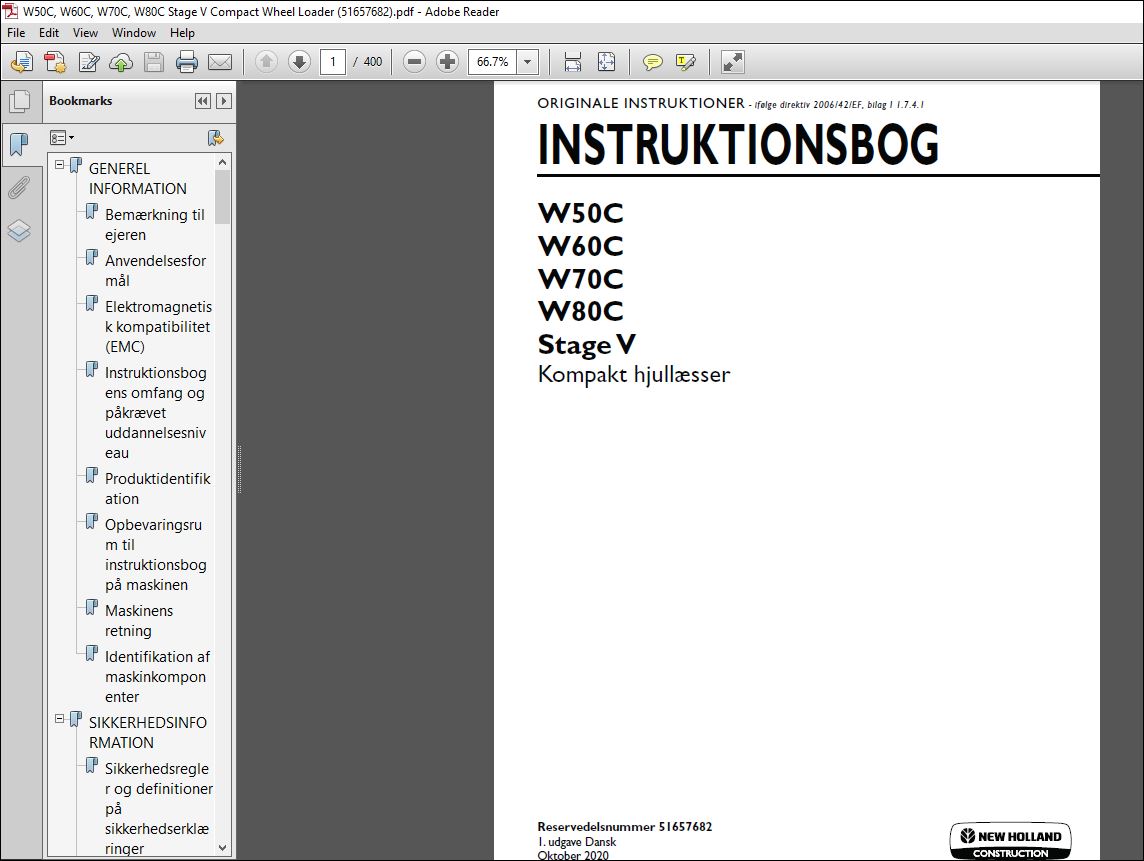
Task: Click the Reservedelsnummer 51657682 text
Action: coord(625,827)
